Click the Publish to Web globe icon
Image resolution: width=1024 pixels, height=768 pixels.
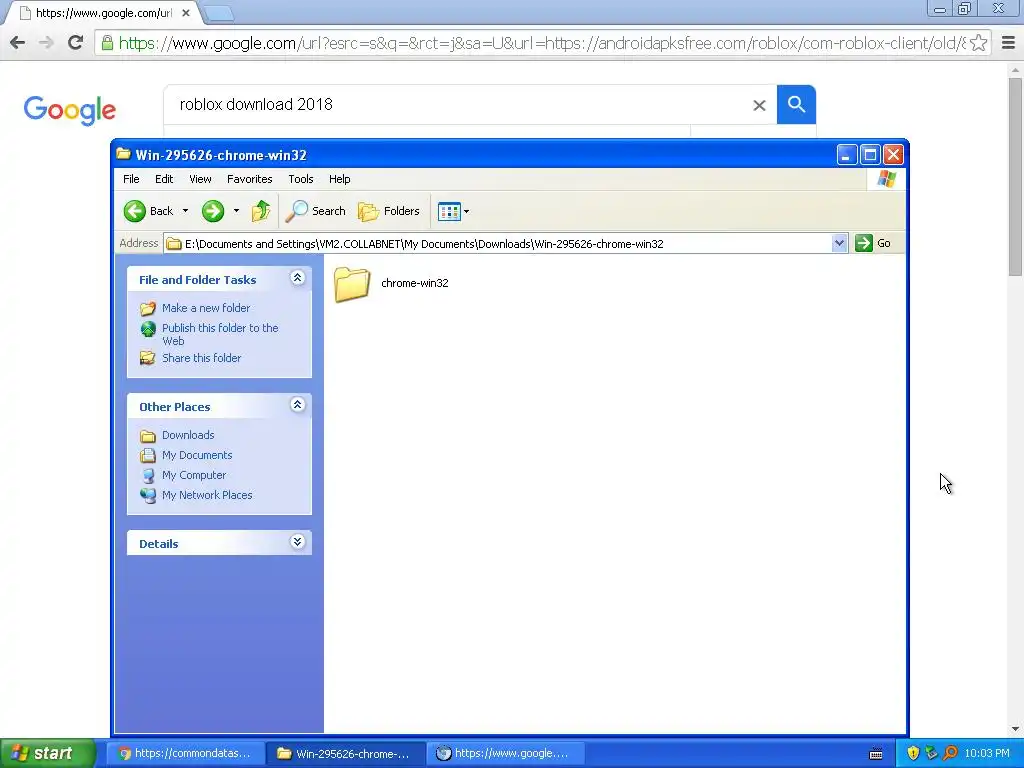(148, 328)
